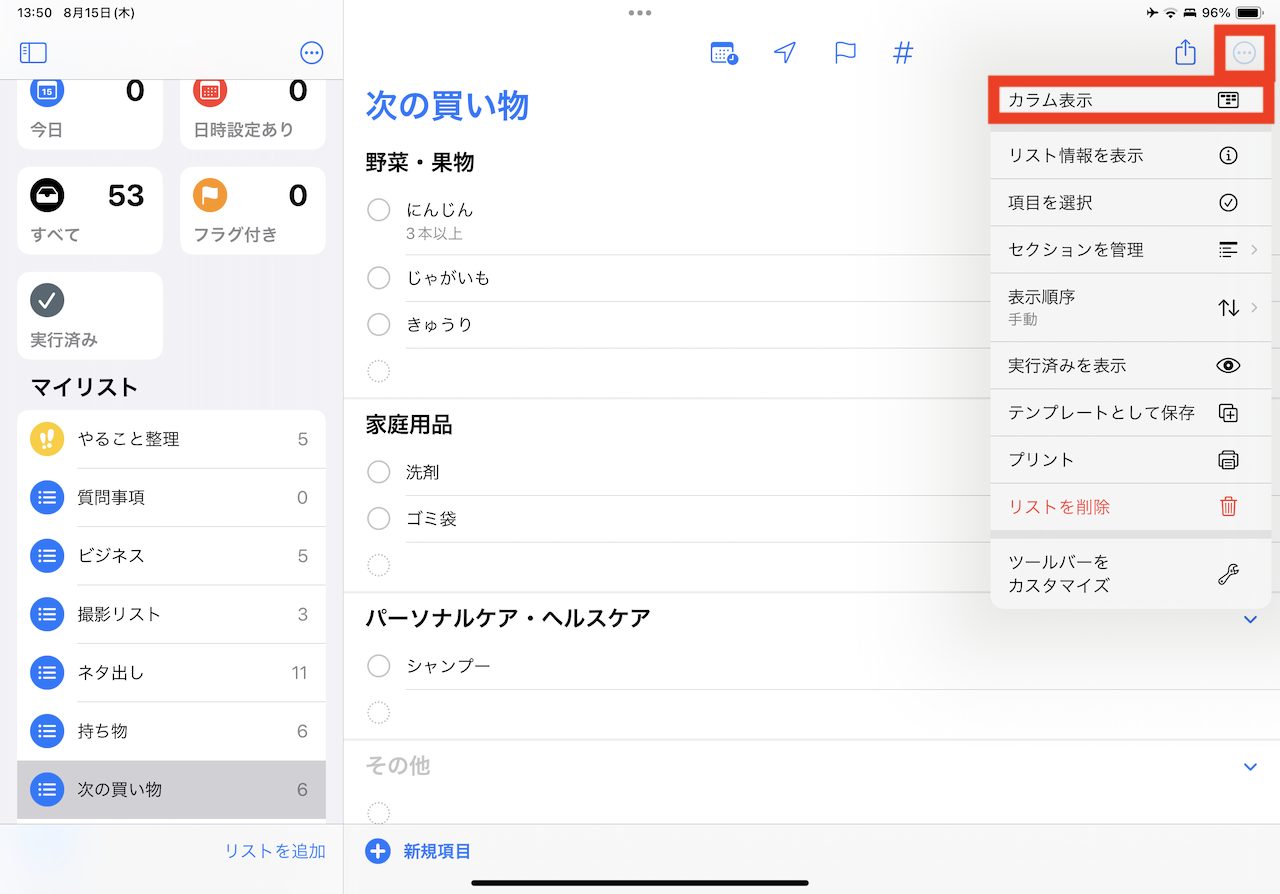Viewport: 1280px width, 894px height.
Task: Tap the やること整理 yellow list icon
Action: (47, 439)
